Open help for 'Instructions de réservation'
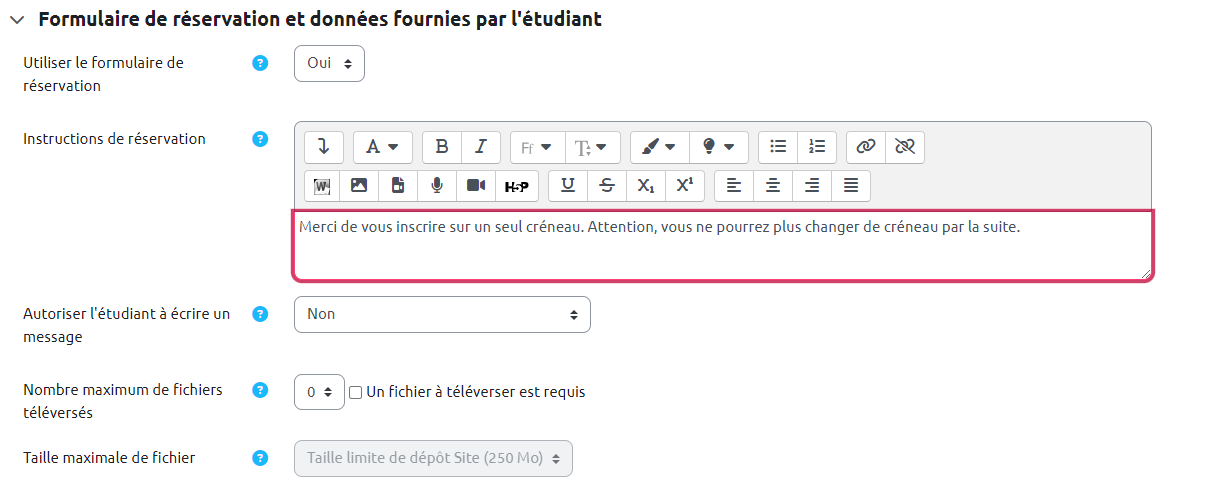This screenshot has width=1209, height=487. [x=260, y=139]
